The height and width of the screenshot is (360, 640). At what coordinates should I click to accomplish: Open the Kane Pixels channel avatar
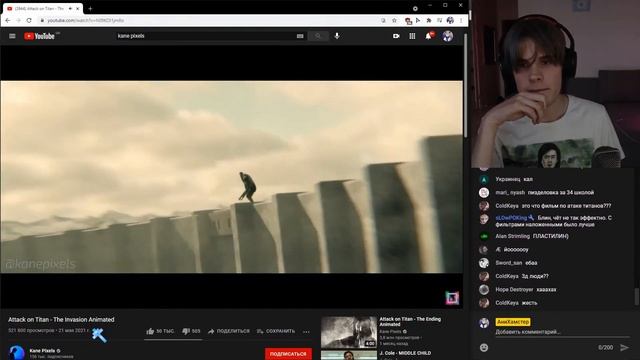pos(17,353)
